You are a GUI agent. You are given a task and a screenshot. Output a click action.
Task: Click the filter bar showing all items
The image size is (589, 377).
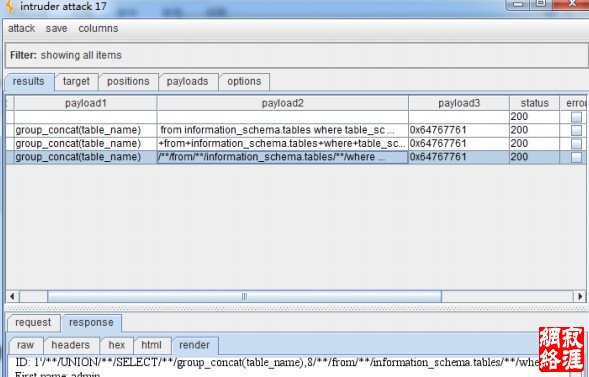pyautogui.click(x=296, y=55)
